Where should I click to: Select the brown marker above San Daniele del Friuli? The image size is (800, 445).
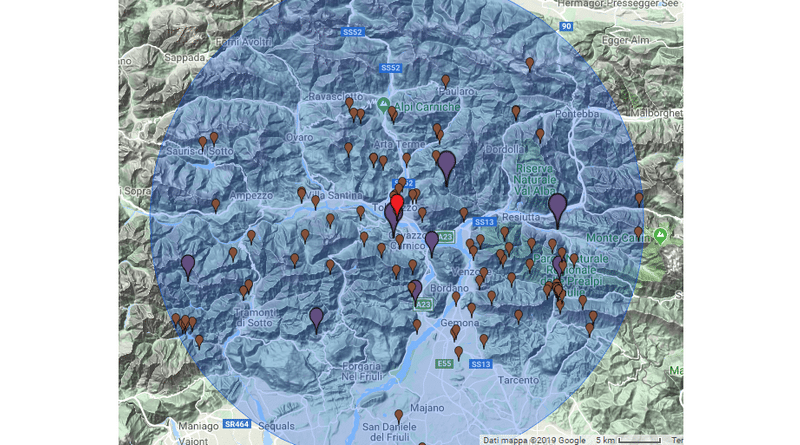399,415
